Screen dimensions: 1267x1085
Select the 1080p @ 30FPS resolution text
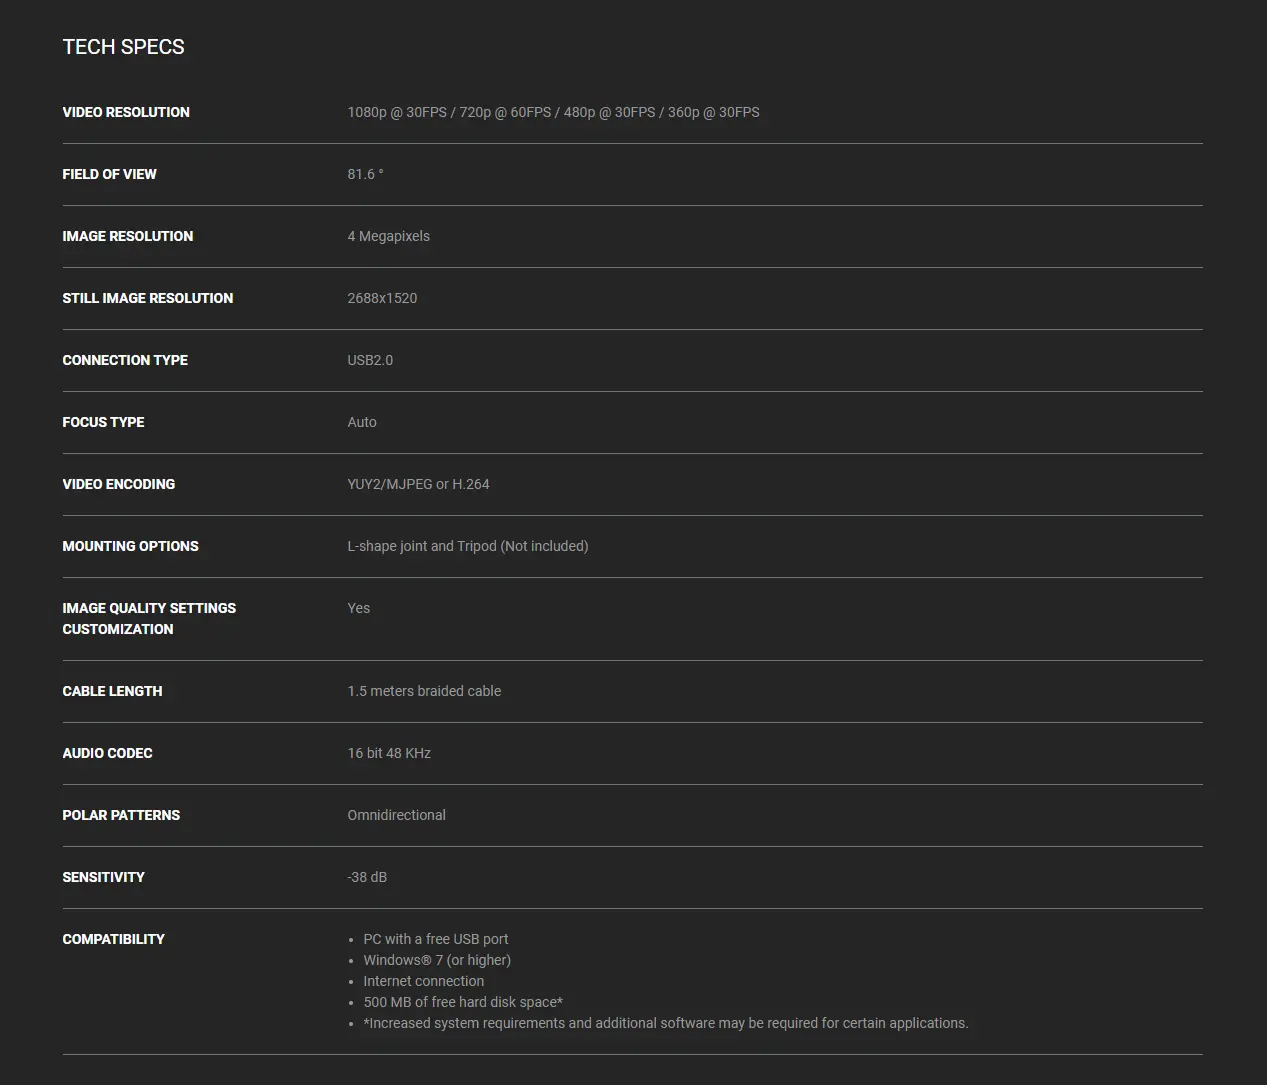[397, 112]
